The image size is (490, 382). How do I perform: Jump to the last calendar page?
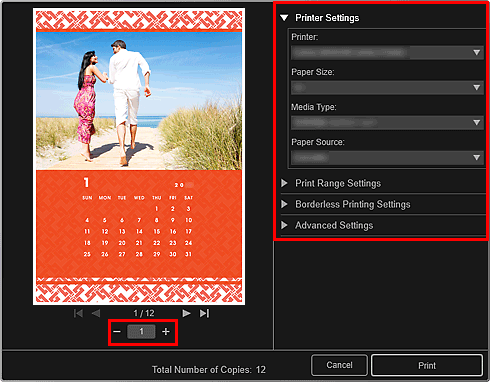[204, 313]
